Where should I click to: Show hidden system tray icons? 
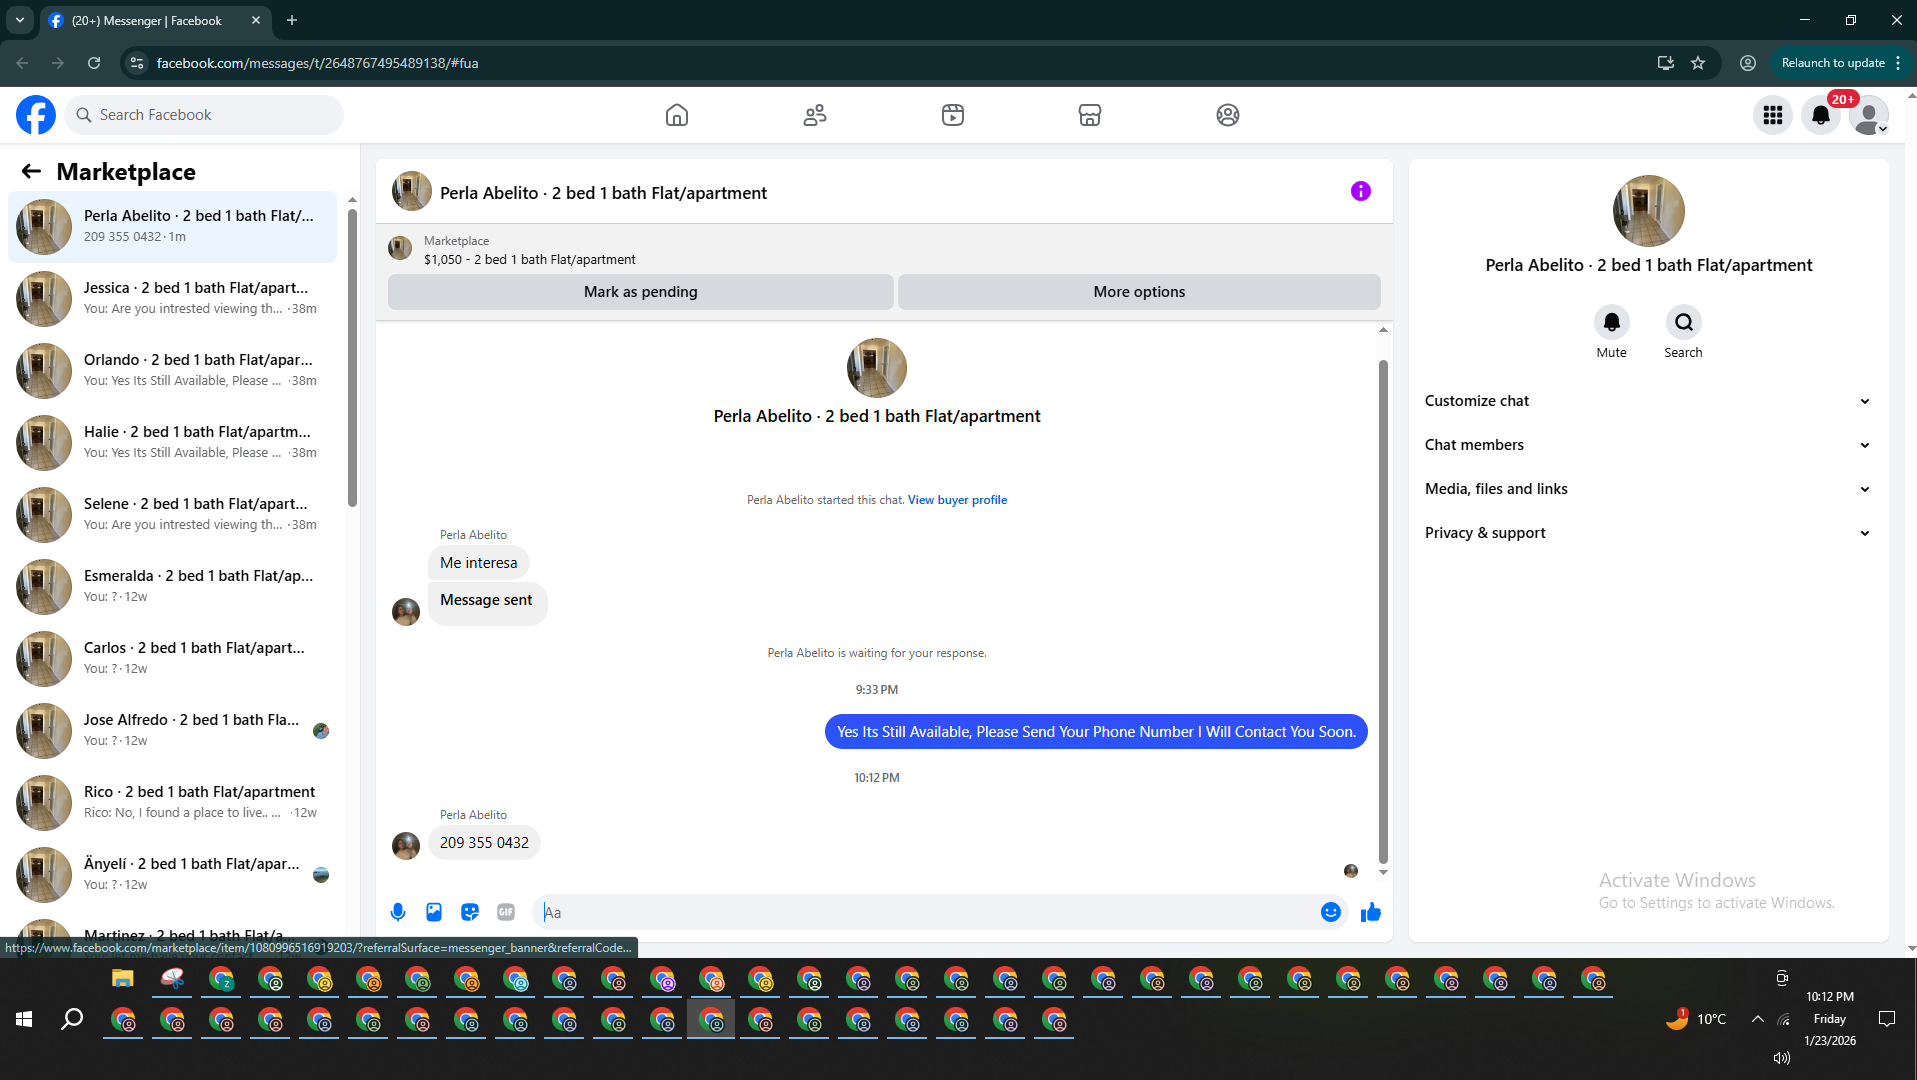[x=1757, y=1019]
